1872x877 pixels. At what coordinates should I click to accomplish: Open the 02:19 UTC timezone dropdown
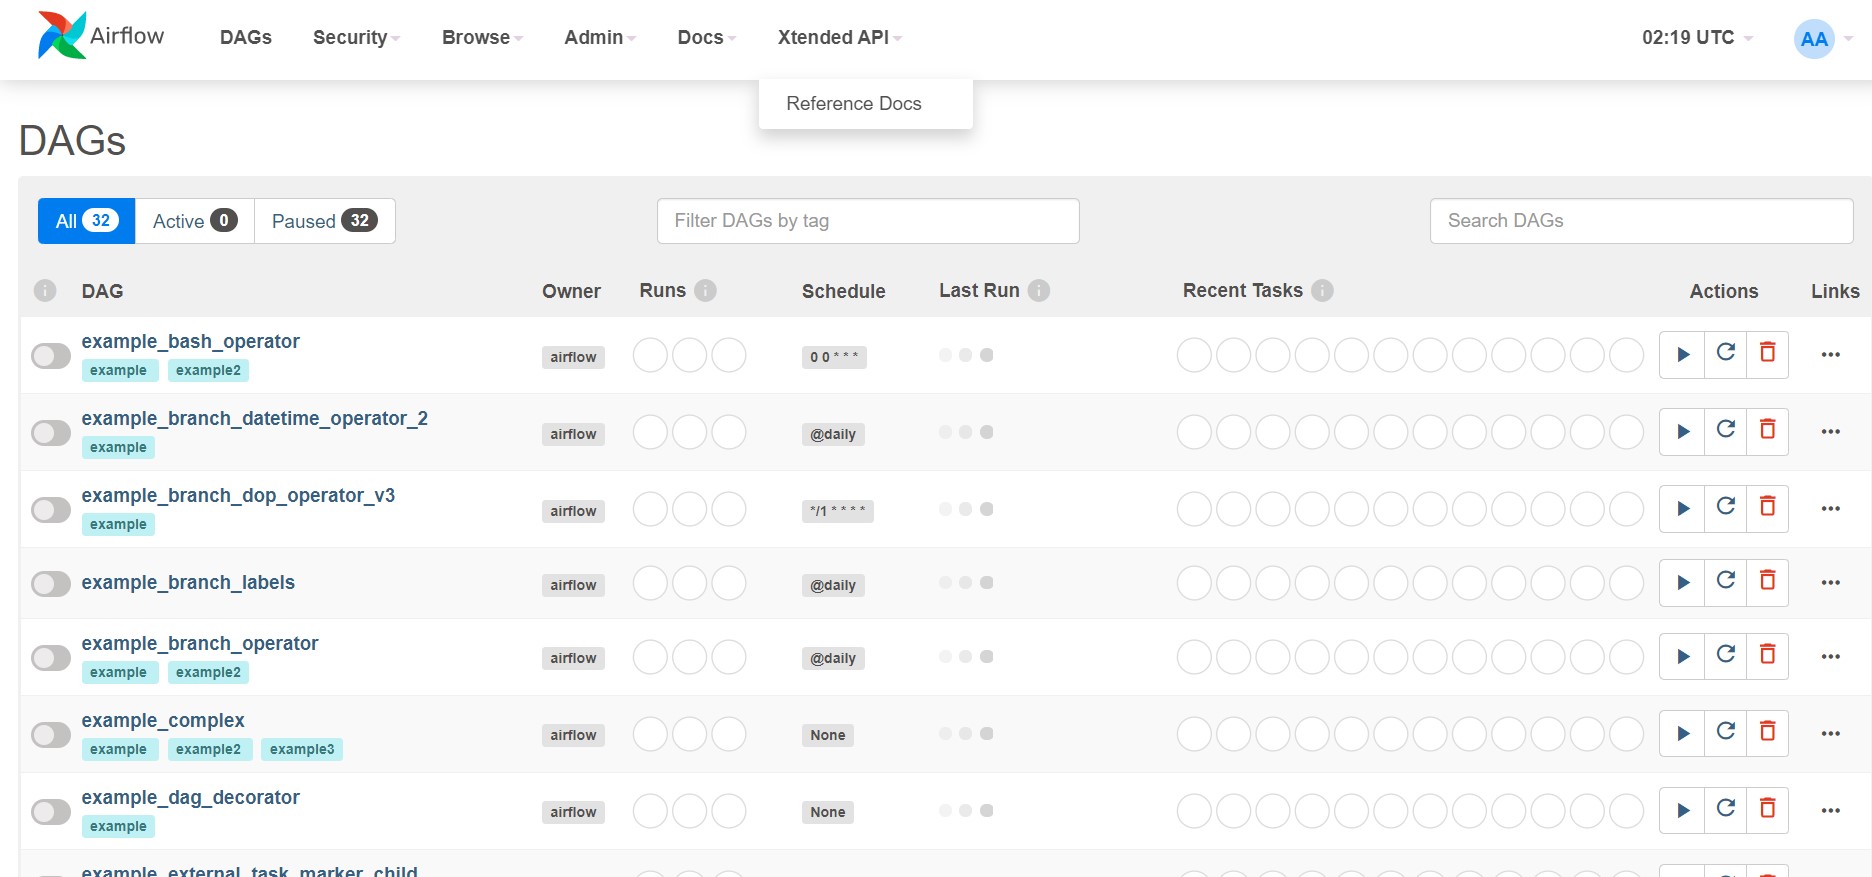pyautogui.click(x=1697, y=37)
